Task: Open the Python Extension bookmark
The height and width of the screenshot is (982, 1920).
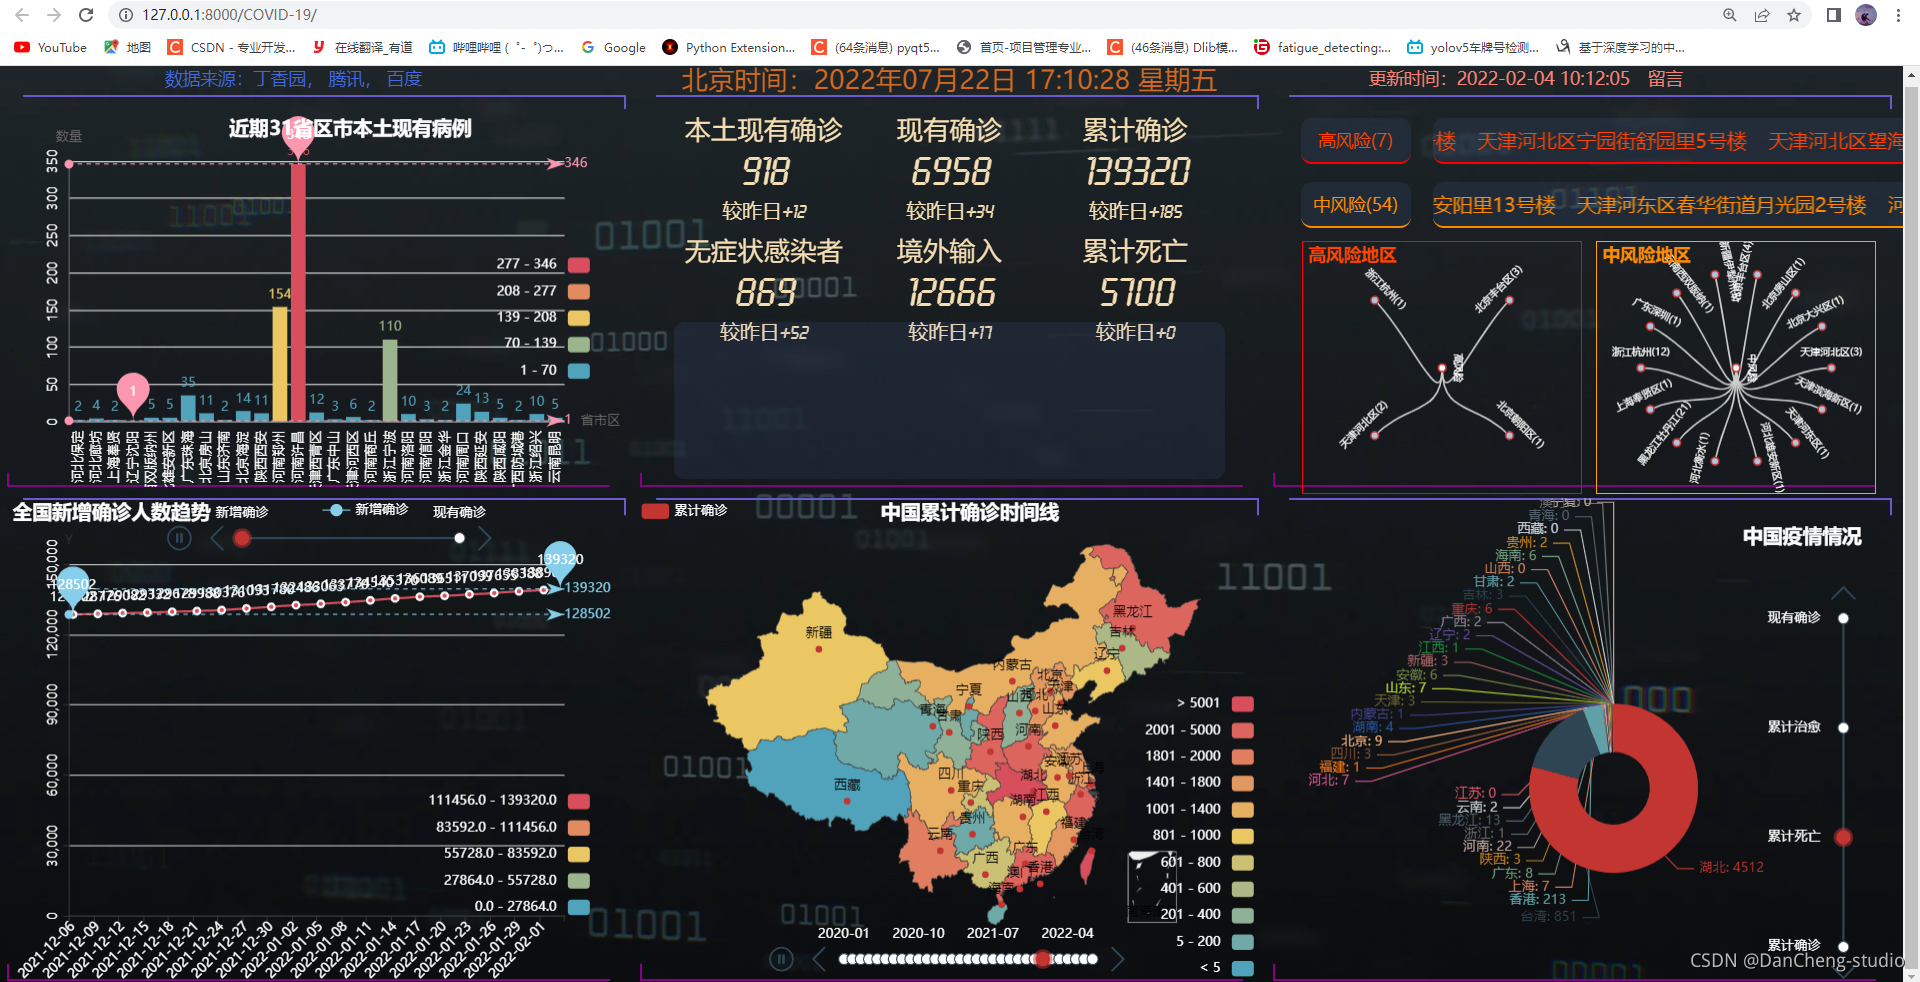Action: point(728,47)
